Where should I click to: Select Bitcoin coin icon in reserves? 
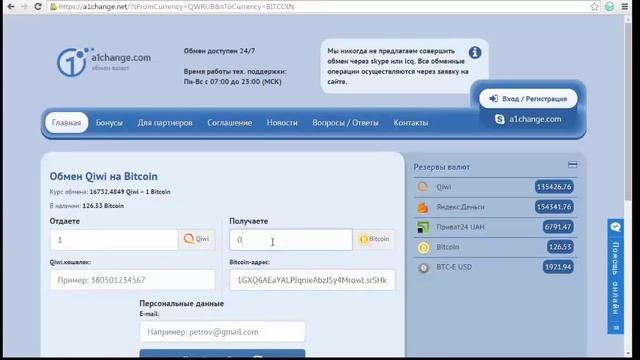click(423, 247)
